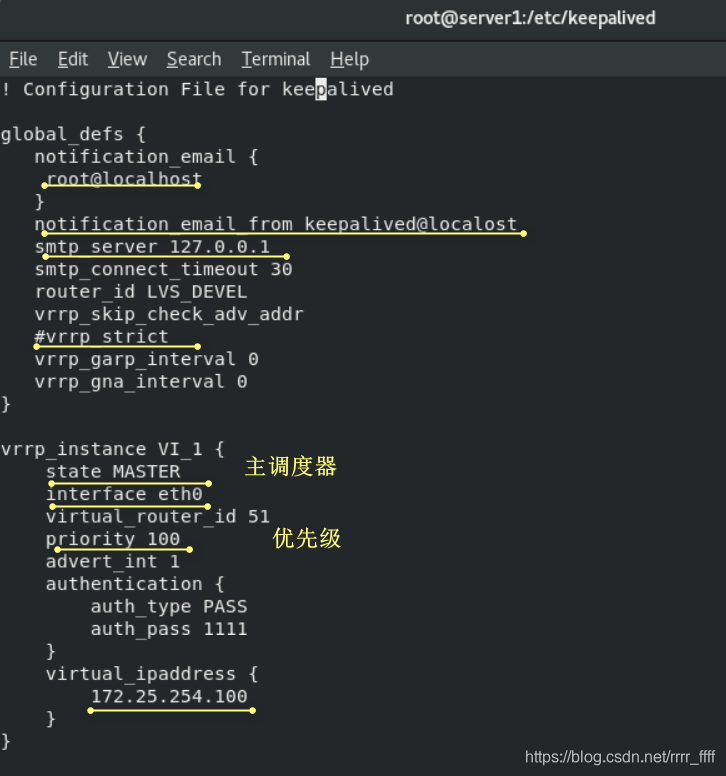The width and height of the screenshot is (726, 776).
Task: Click the 'smtp_connect_timeout 30' line
Action: [163, 269]
